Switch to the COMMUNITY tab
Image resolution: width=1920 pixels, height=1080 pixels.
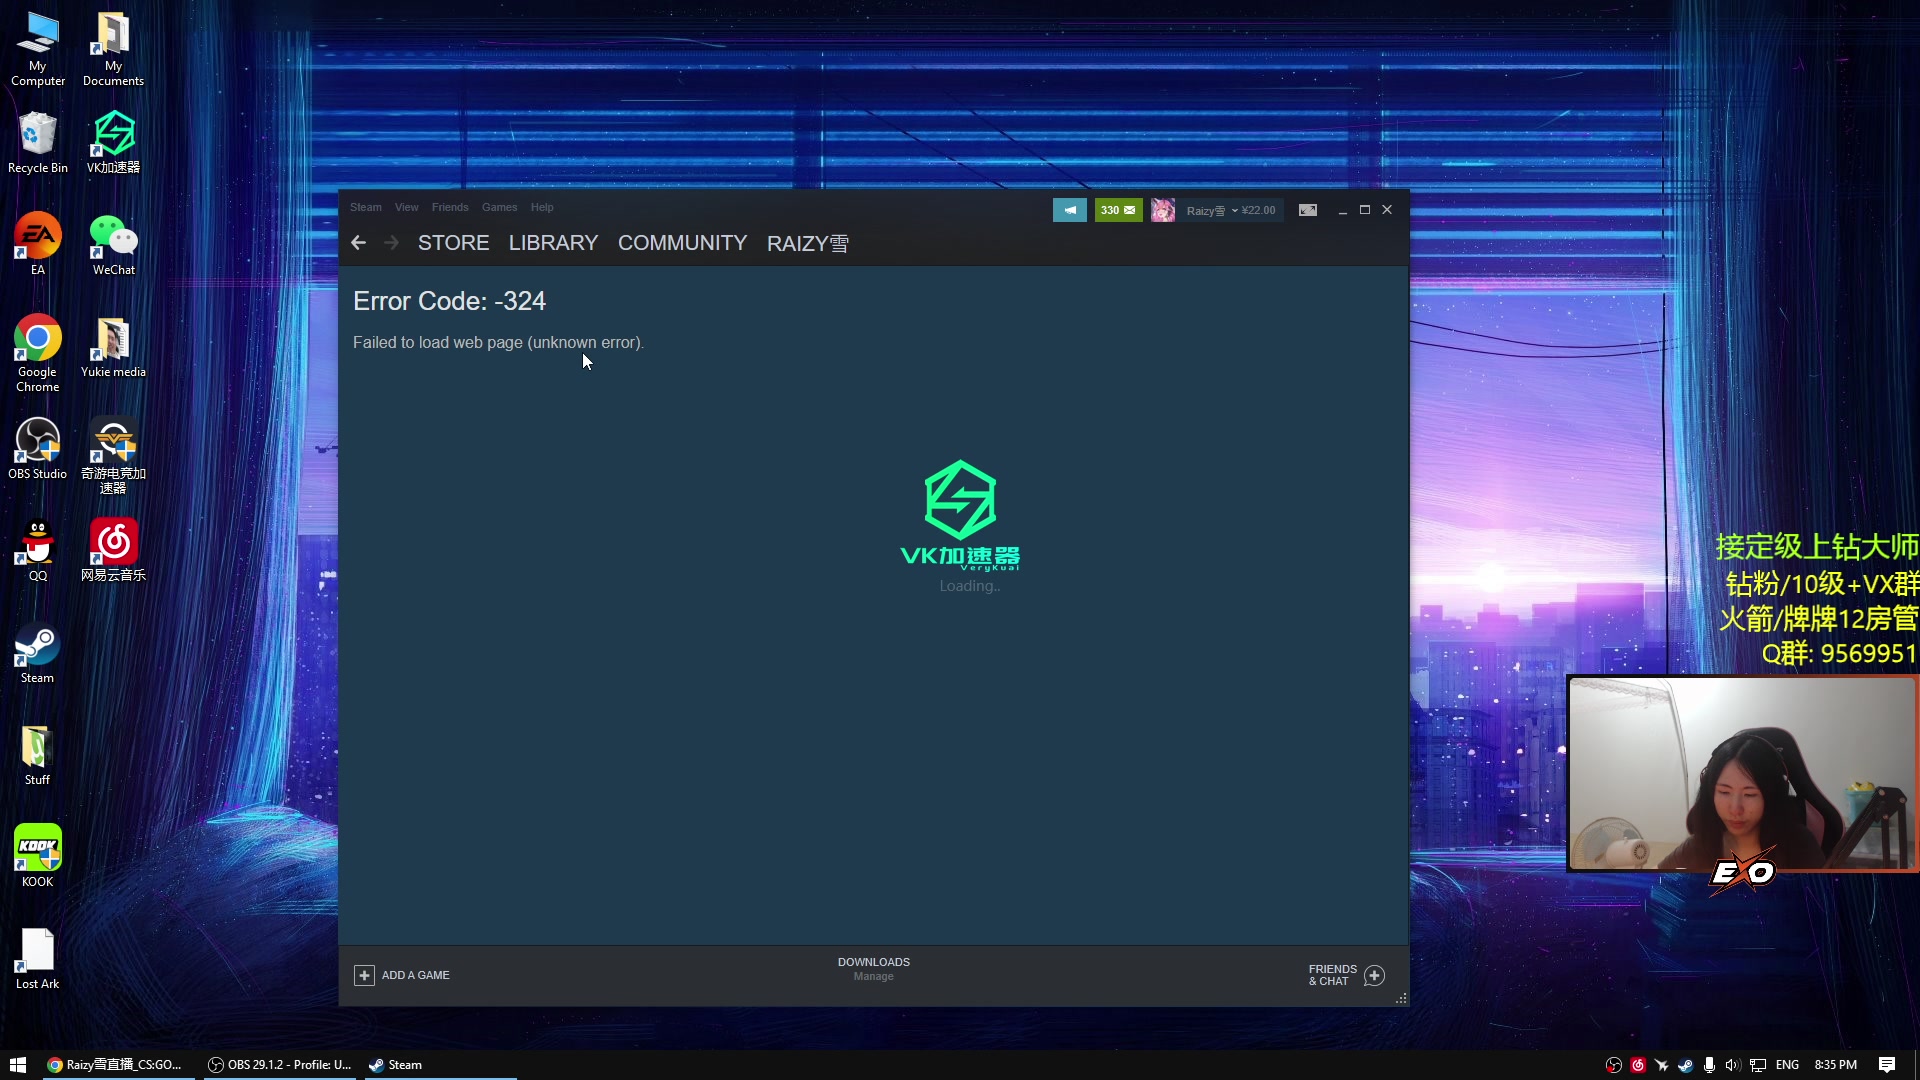(x=682, y=243)
